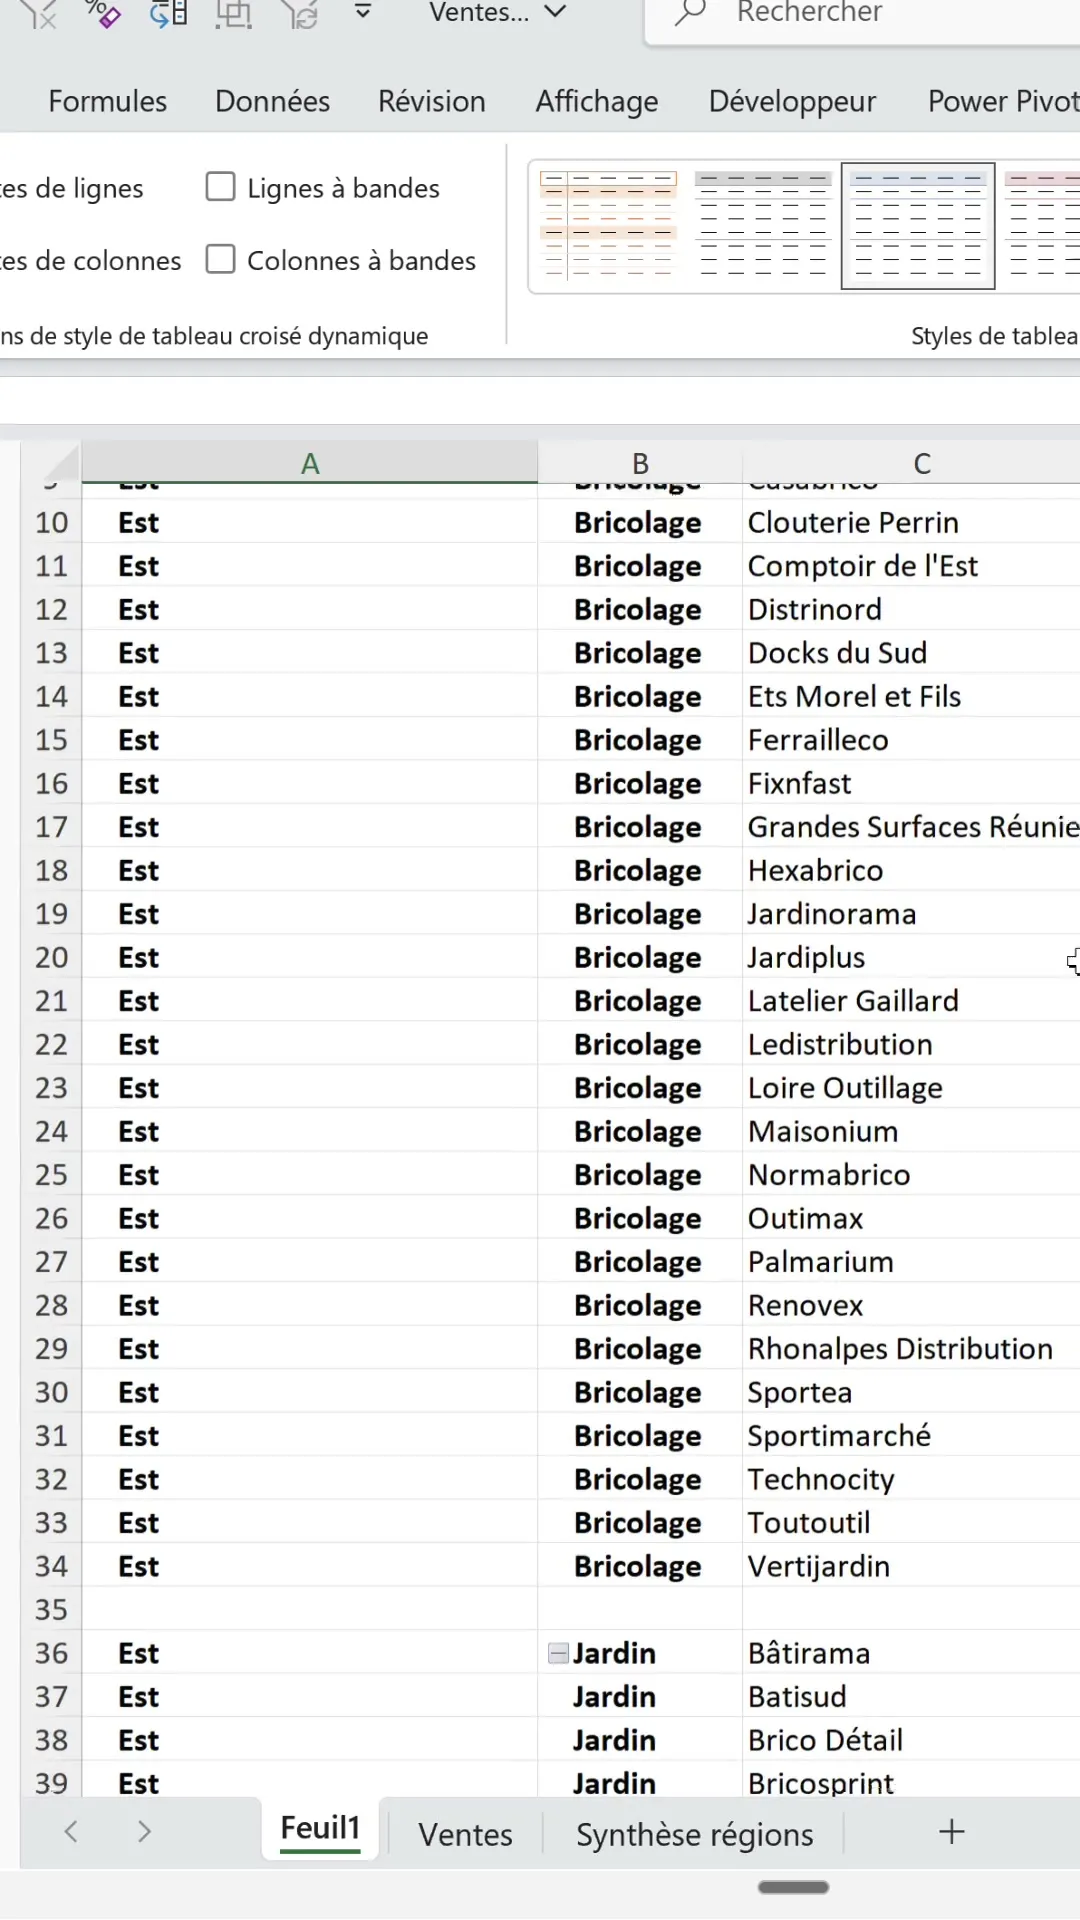This screenshot has width=1080, height=1920.
Task: Apply the selected blue pivot table style
Action: [918, 225]
